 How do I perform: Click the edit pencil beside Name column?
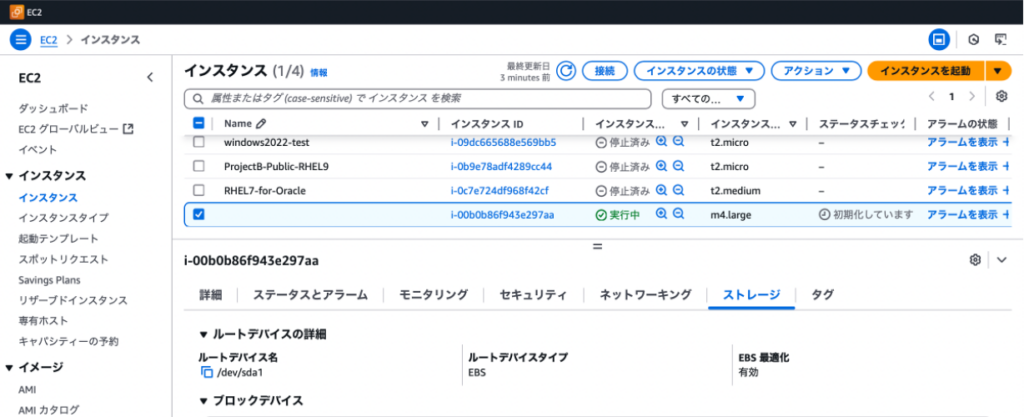261,123
